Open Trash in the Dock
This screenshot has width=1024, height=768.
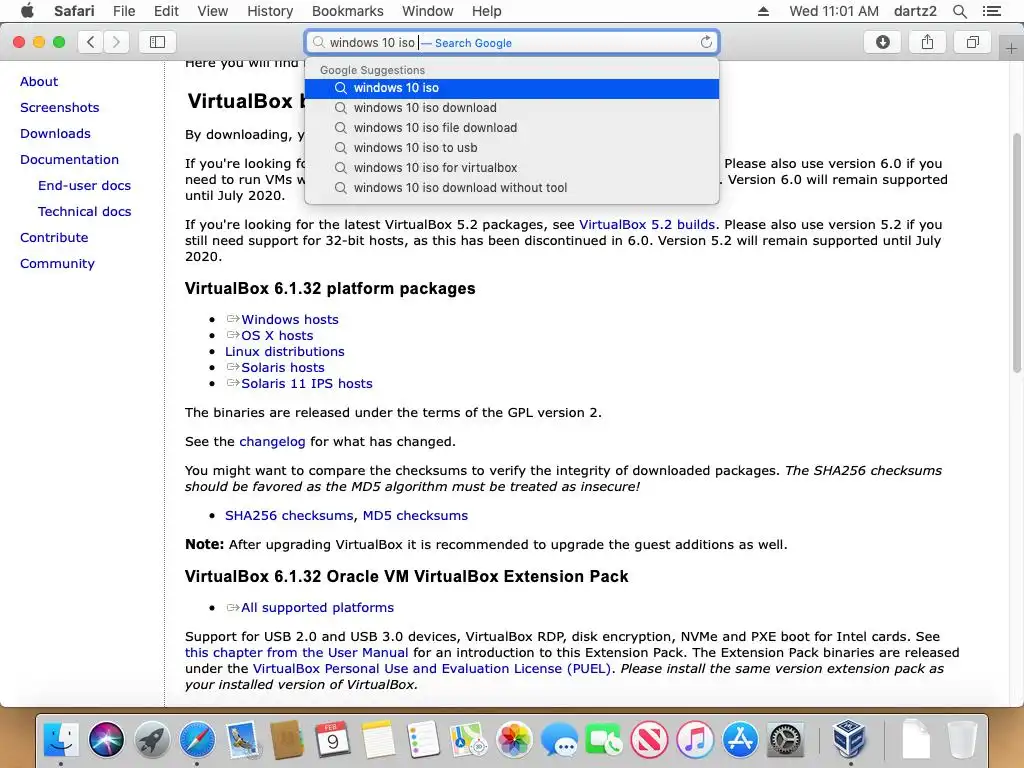point(961,739)
